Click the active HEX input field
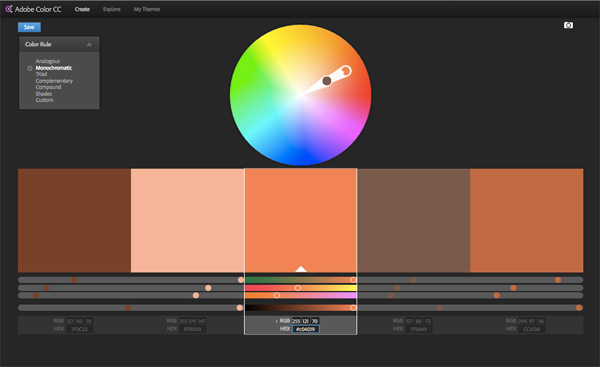The width and height of the screenshot is (600, 367). (305, 329)
